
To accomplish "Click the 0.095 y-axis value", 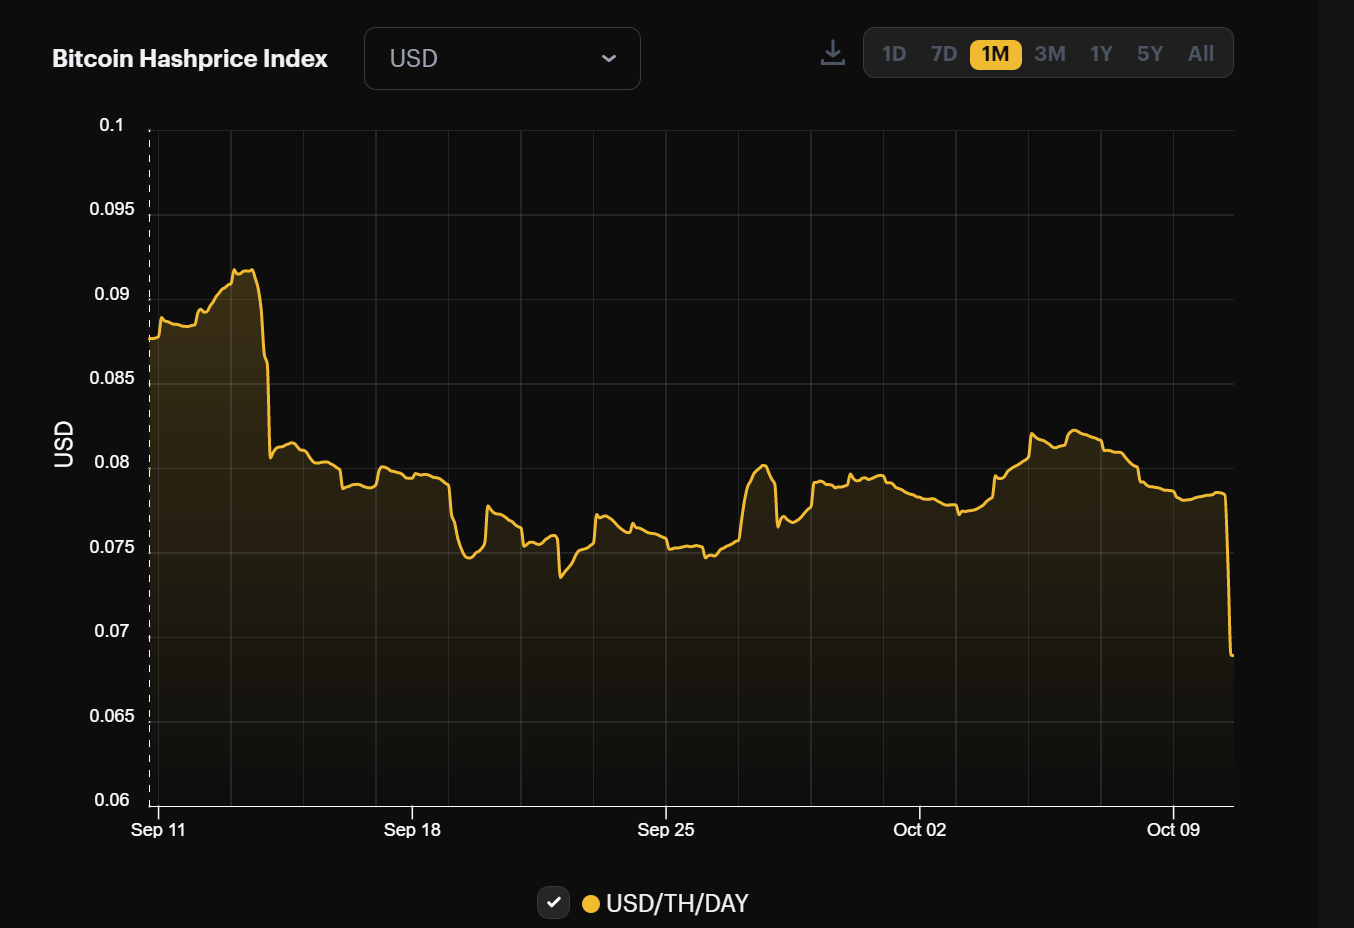I will (111, 209).
